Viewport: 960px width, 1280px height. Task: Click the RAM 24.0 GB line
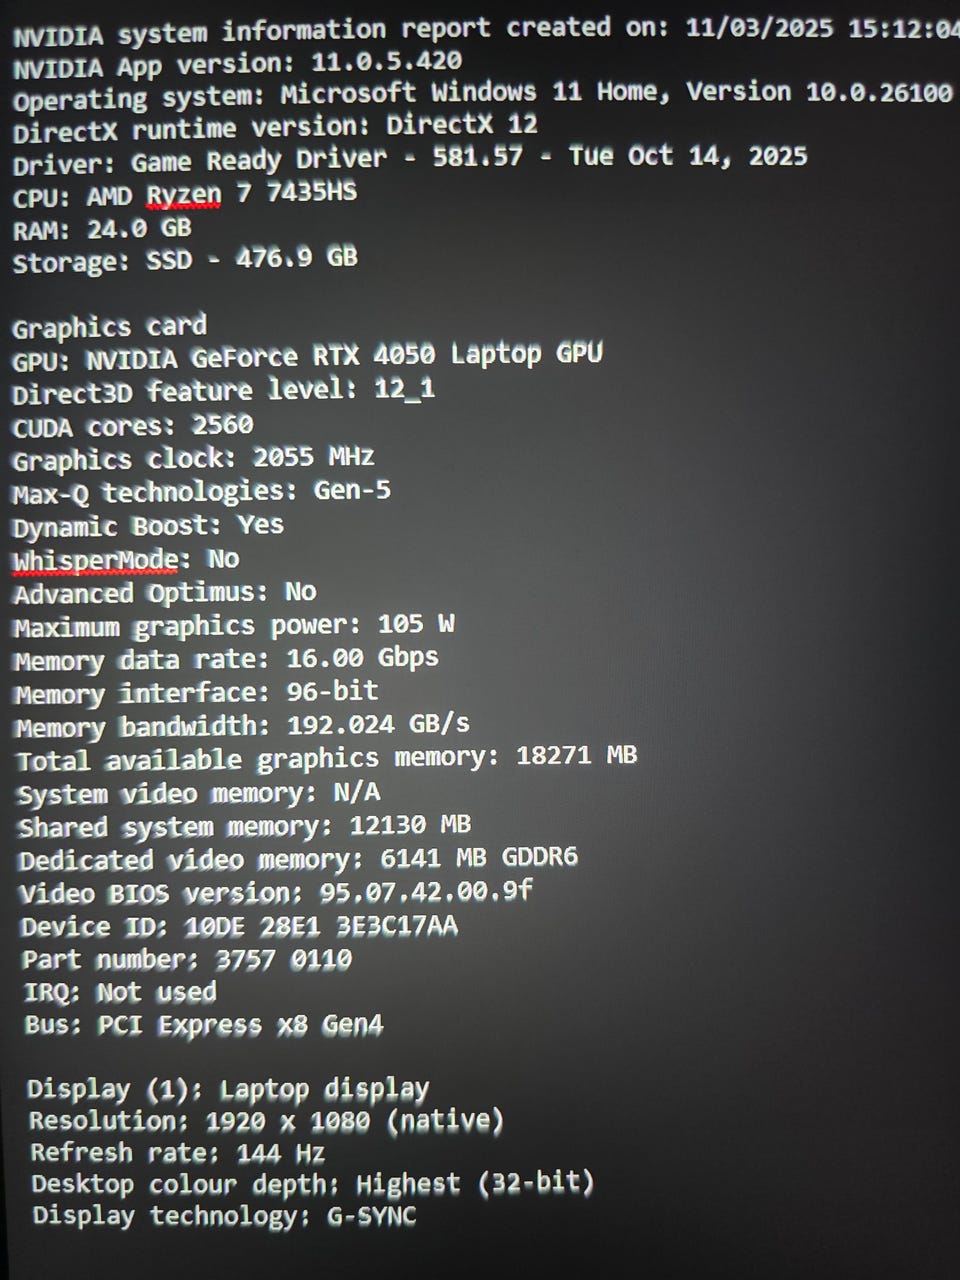(x=101, y=229)
